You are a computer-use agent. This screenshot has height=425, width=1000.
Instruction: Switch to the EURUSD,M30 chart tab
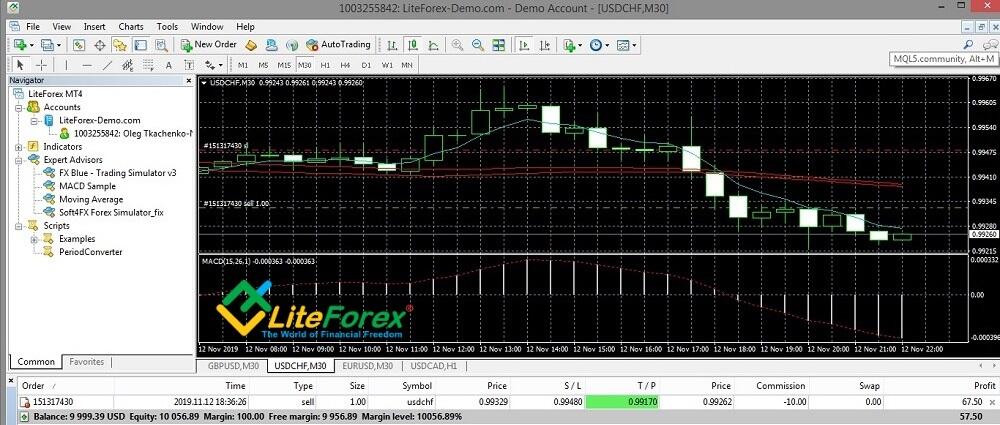367,366
